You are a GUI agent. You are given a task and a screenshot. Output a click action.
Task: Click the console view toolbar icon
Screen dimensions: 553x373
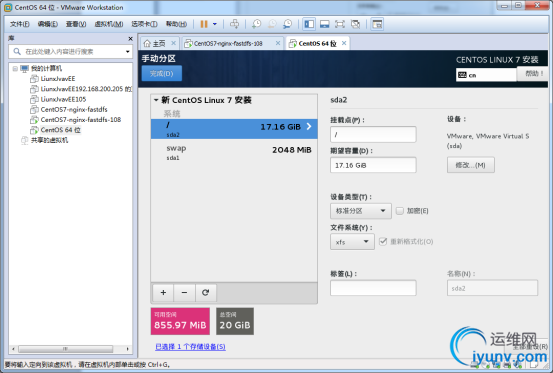(x=377, y=24)
